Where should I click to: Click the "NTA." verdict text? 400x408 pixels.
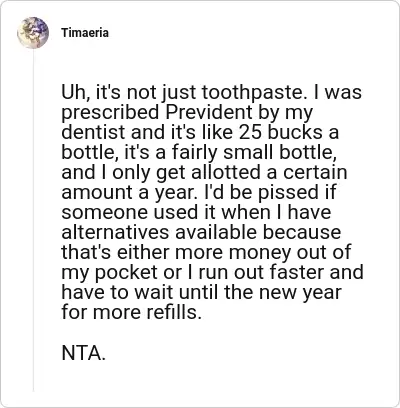coord(84,353)
